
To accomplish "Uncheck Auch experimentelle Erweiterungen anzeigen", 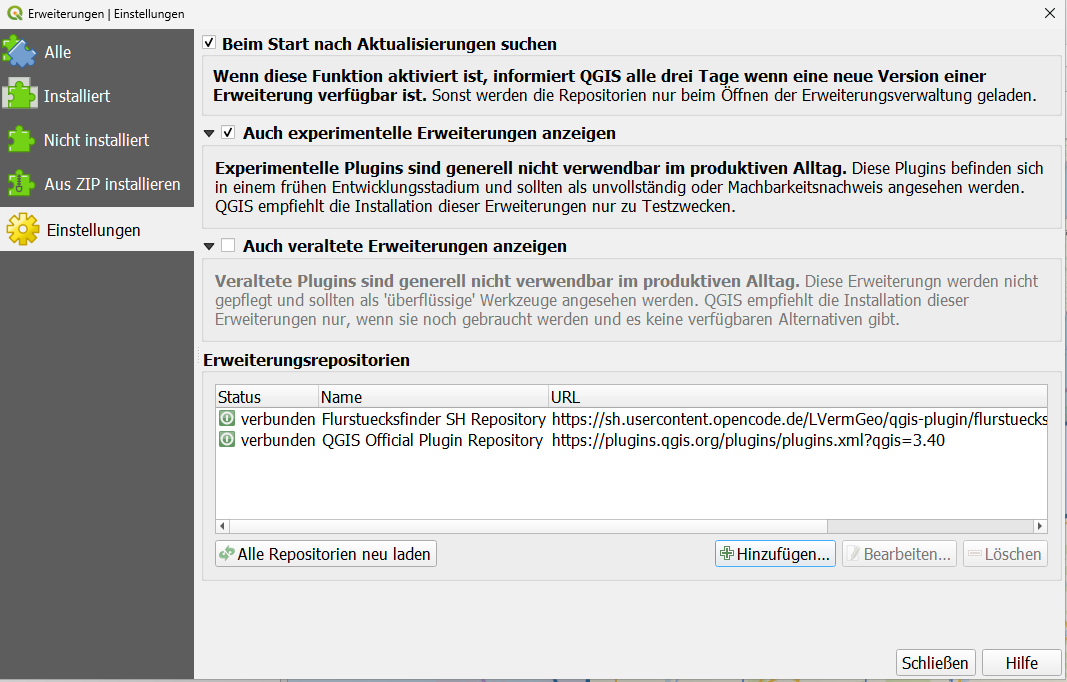I will [x=229, y=133].
